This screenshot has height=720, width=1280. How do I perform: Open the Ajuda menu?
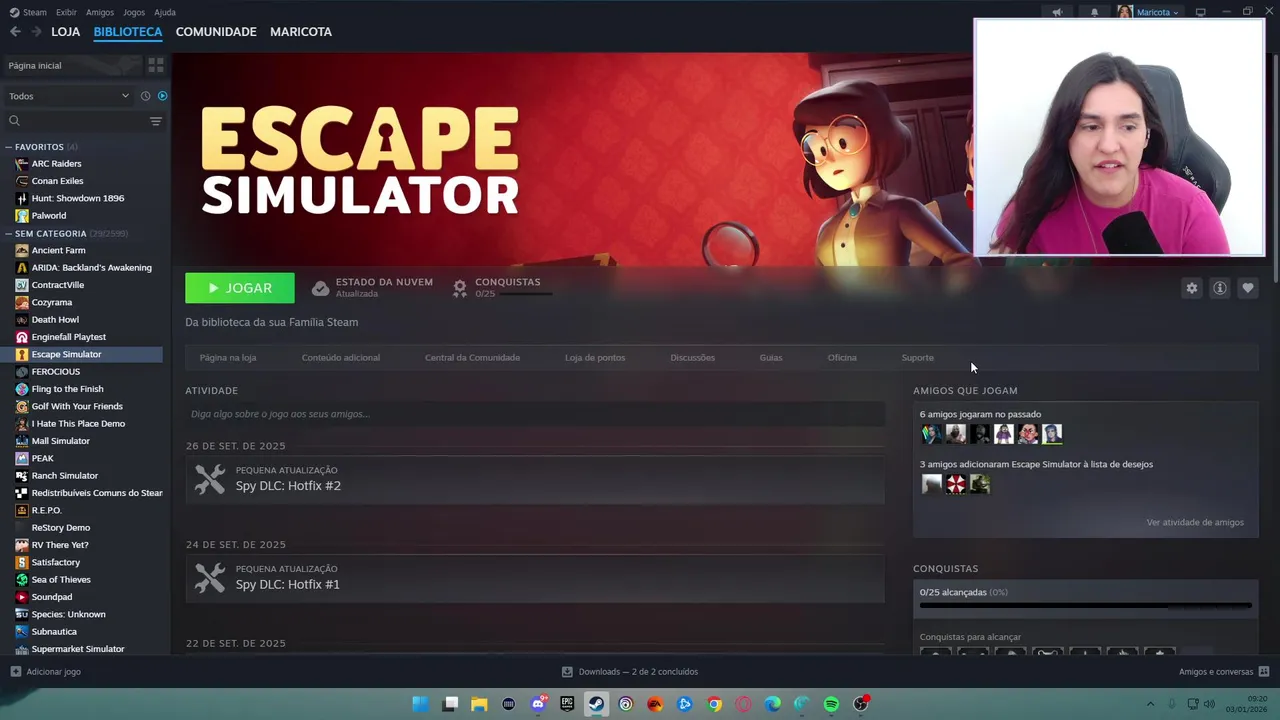tap(165, 12)
